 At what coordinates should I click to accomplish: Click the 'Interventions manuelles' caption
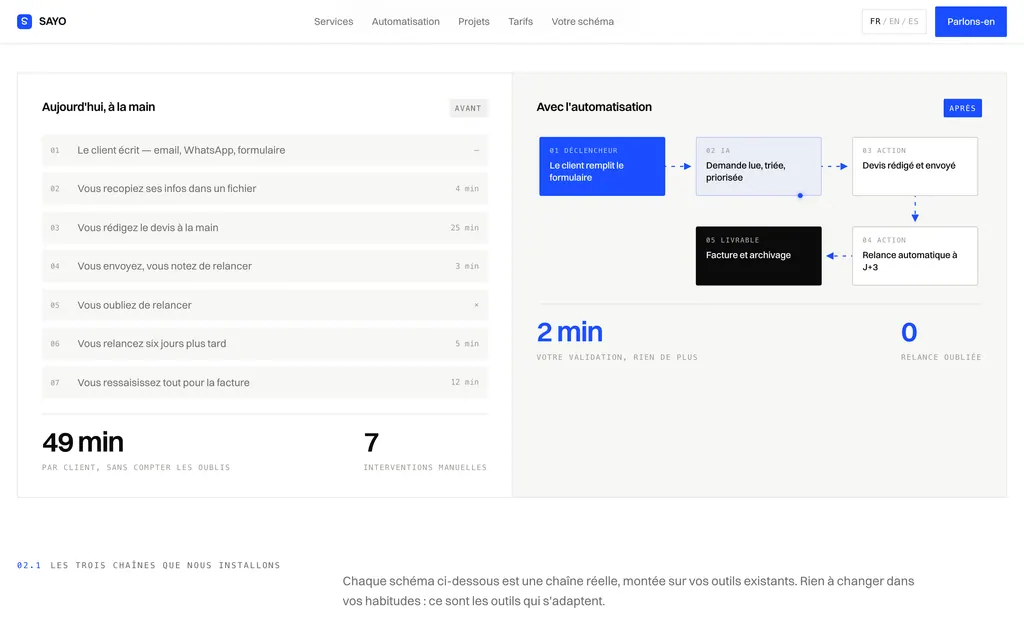[x=425, y=468]
